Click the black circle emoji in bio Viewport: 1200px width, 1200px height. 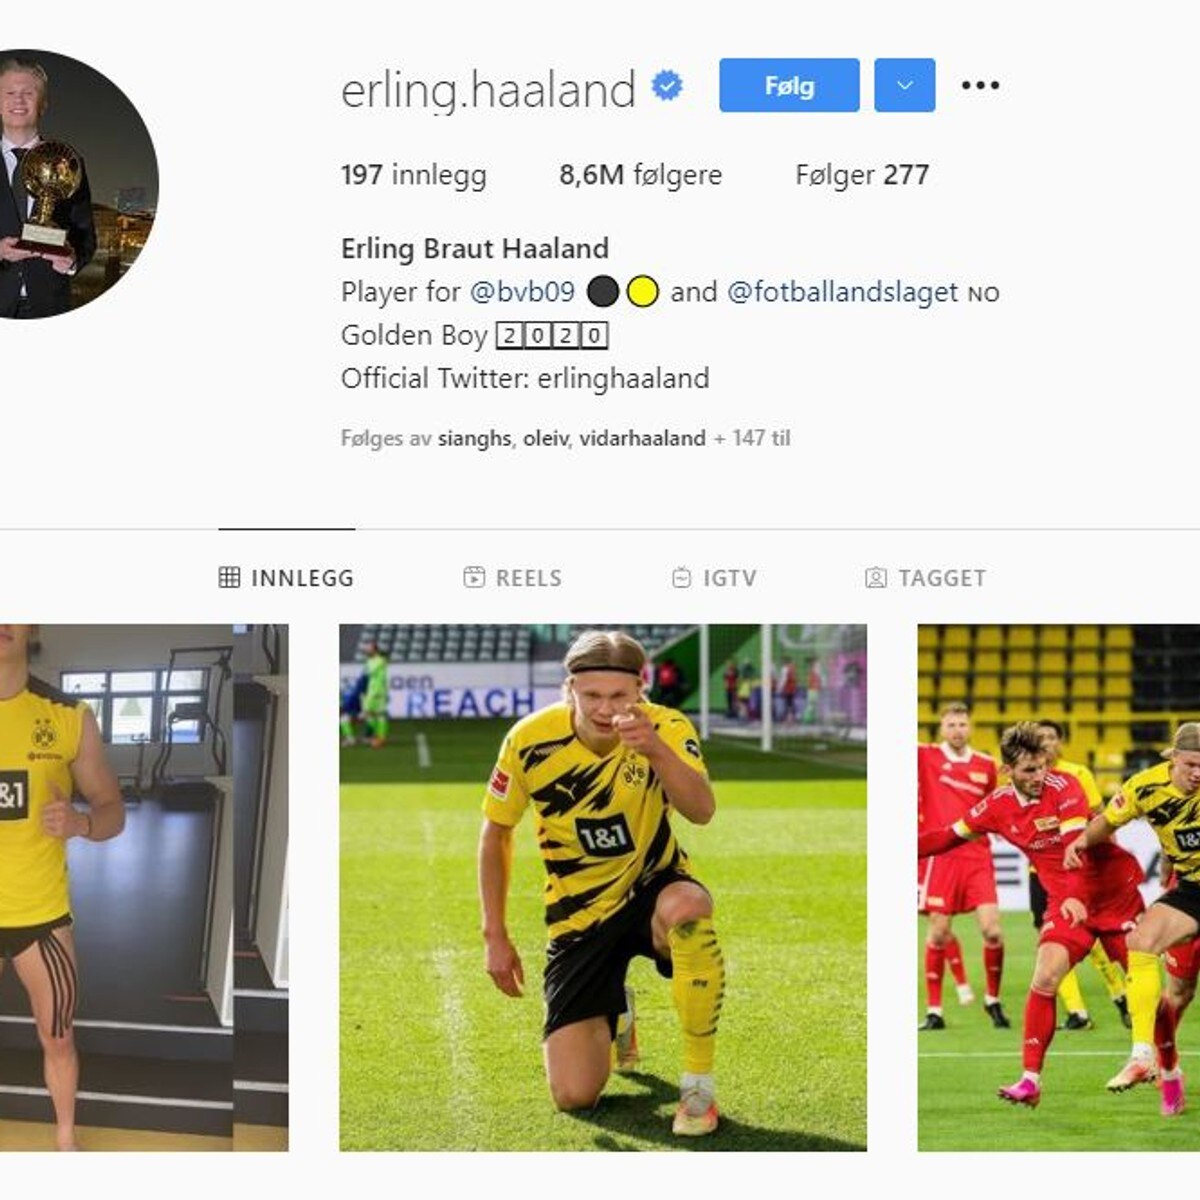[603, 292]
